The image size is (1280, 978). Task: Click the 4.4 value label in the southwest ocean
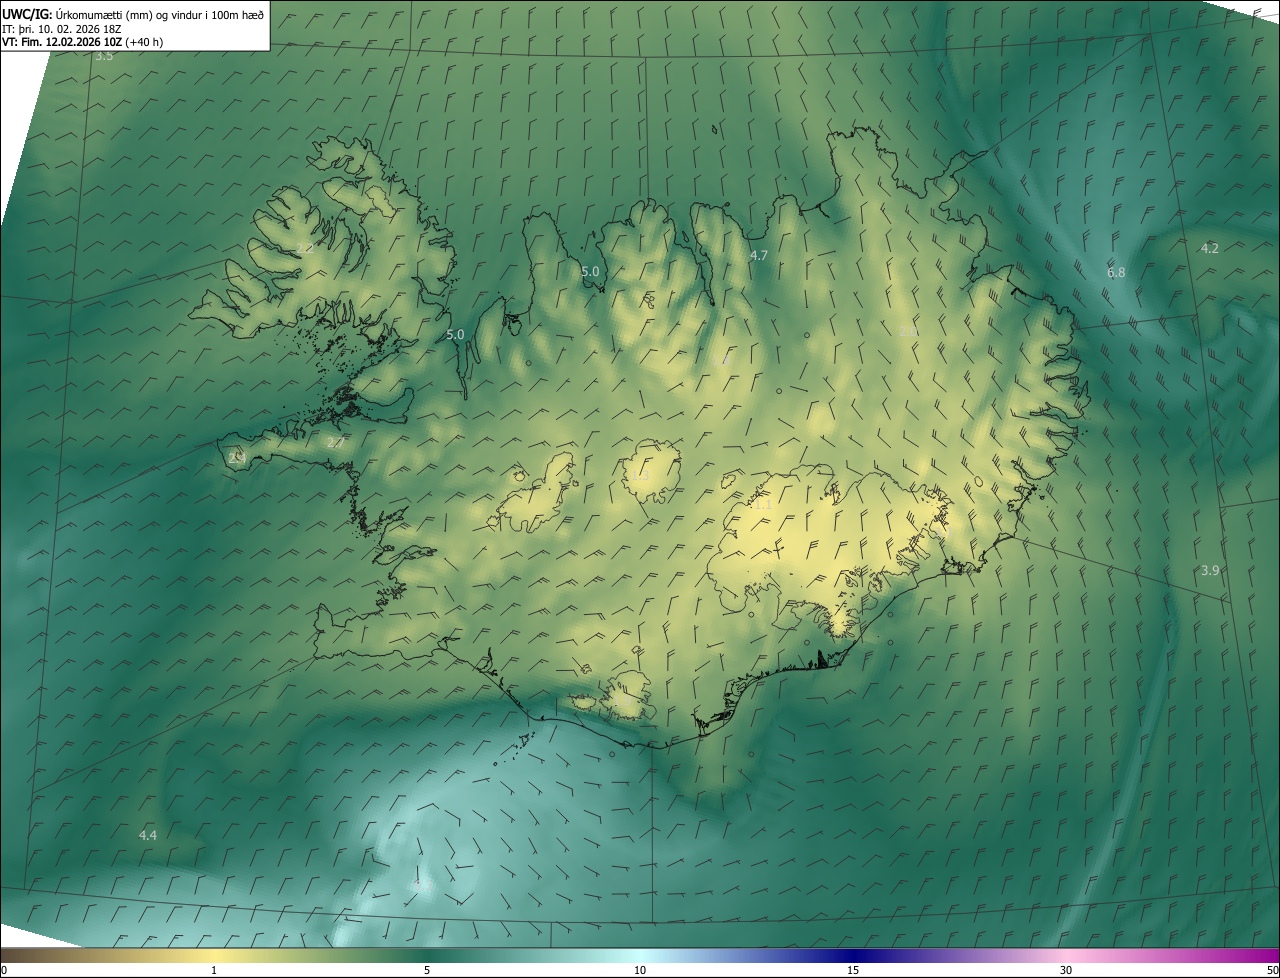pyautogui.click(x=148, y=834)
